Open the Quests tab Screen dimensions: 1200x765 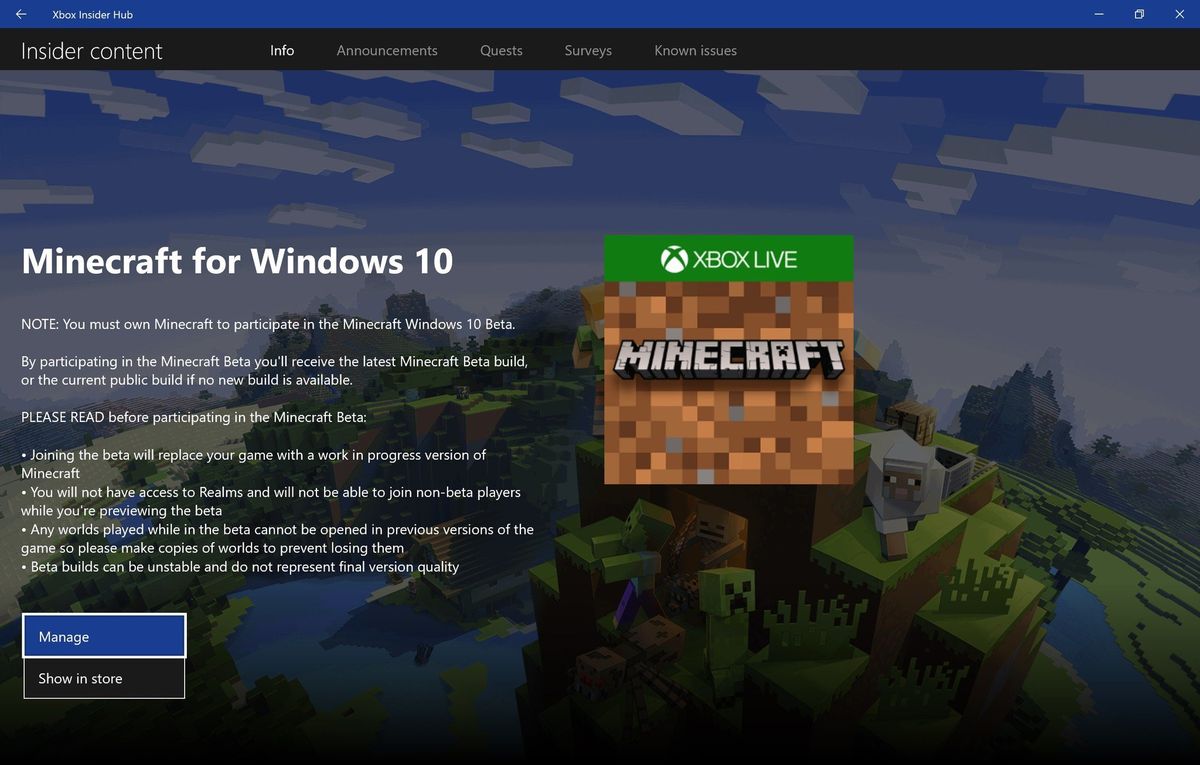[x=500, y=50]
